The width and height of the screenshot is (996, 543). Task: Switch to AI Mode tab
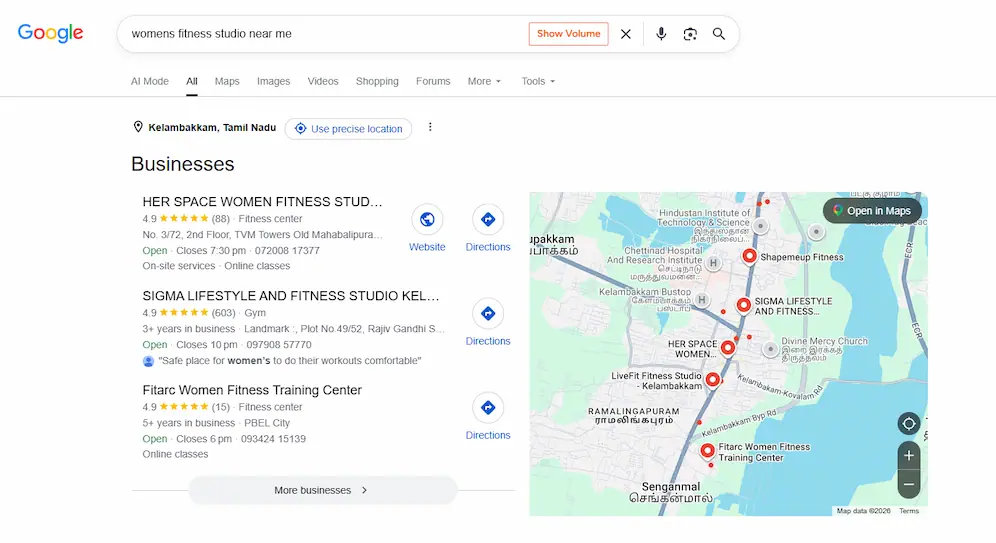tap(150, 81)
